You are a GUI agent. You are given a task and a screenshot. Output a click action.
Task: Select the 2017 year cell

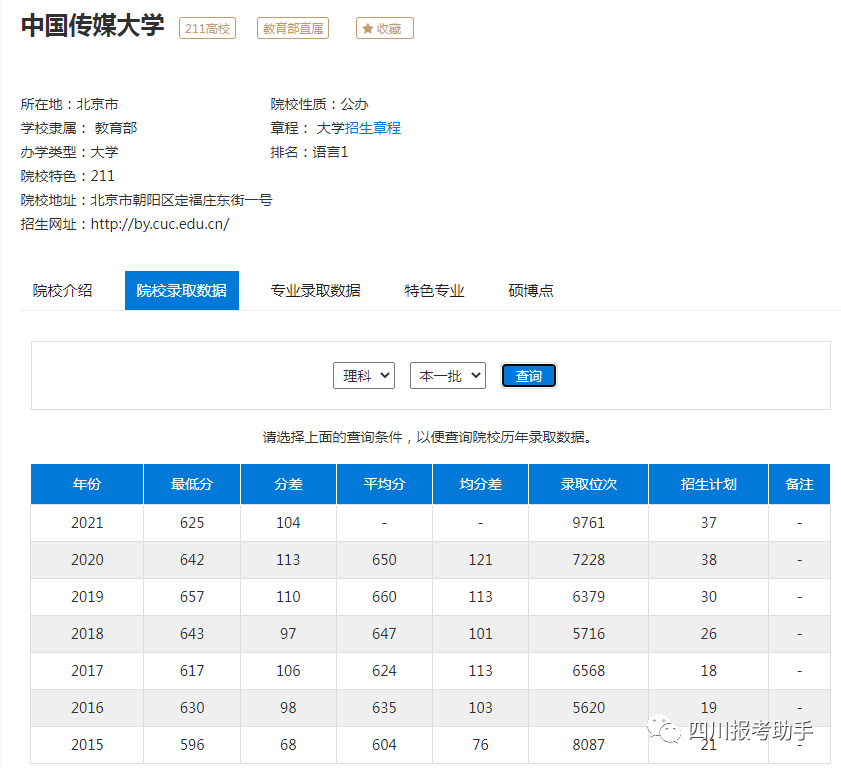tap(87, 671)
